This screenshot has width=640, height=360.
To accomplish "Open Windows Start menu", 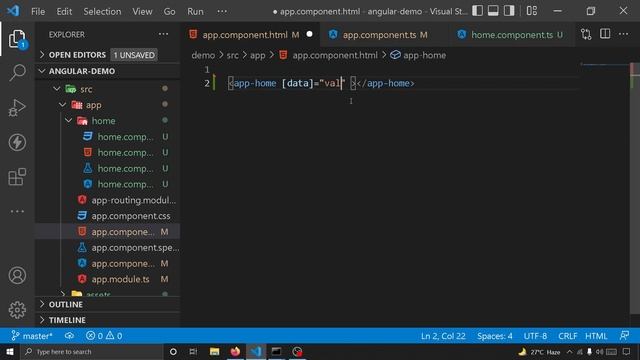I will [x=10, y=351].
